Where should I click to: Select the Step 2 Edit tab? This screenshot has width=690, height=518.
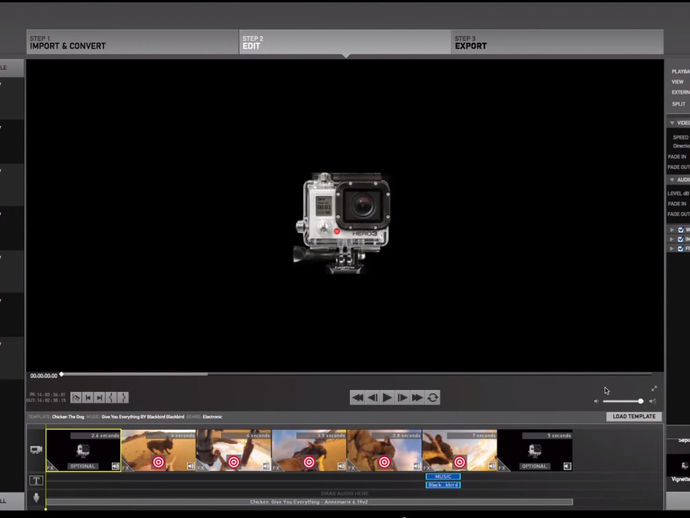pyautogui.click(x=345, y=42)
